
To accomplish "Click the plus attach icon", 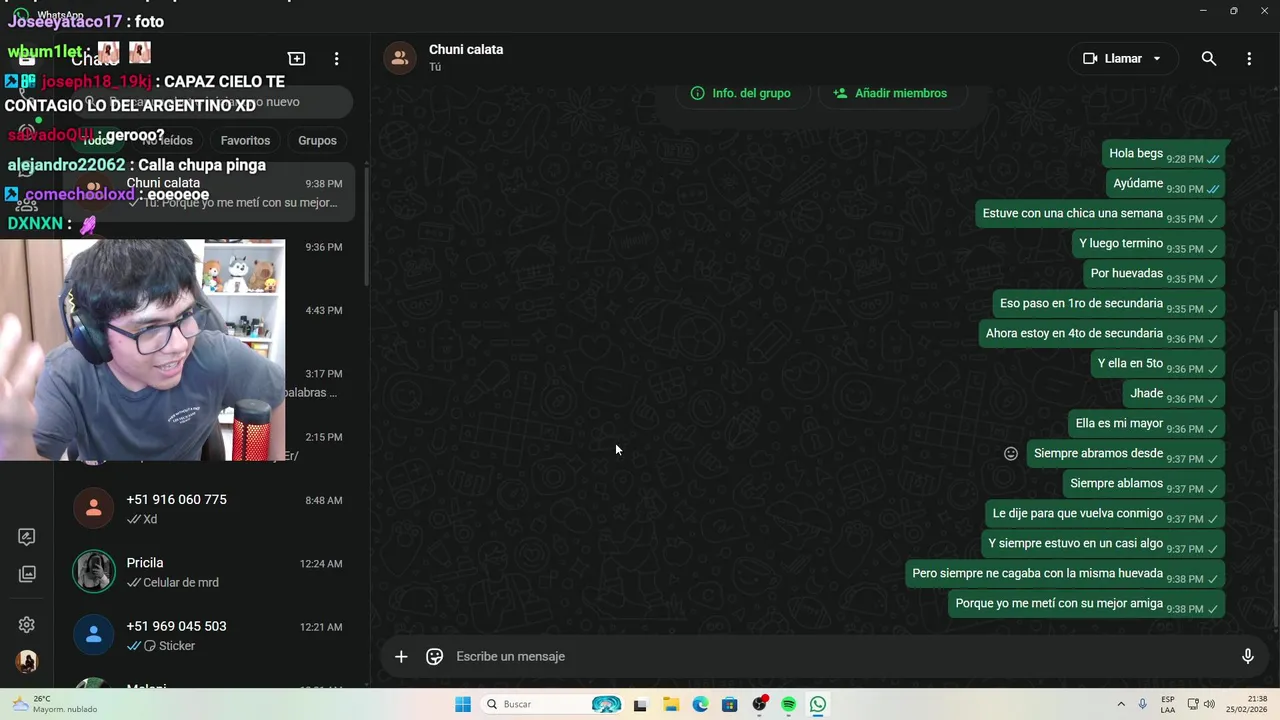I will [401, 656].
